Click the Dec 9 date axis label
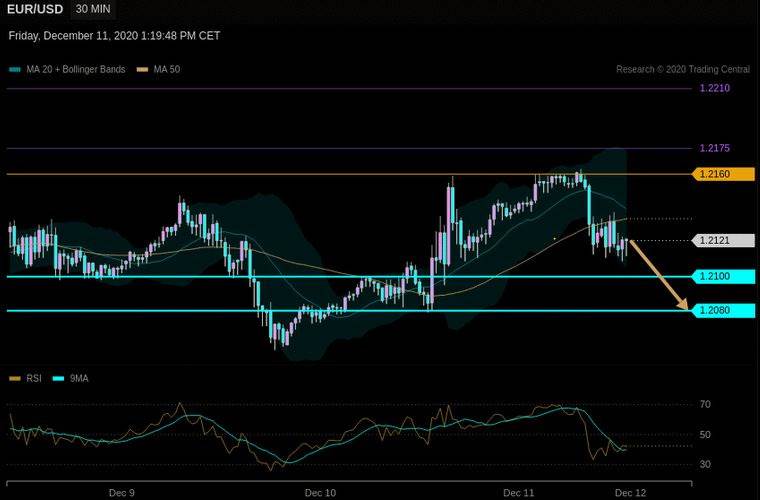 coord(122,493)
